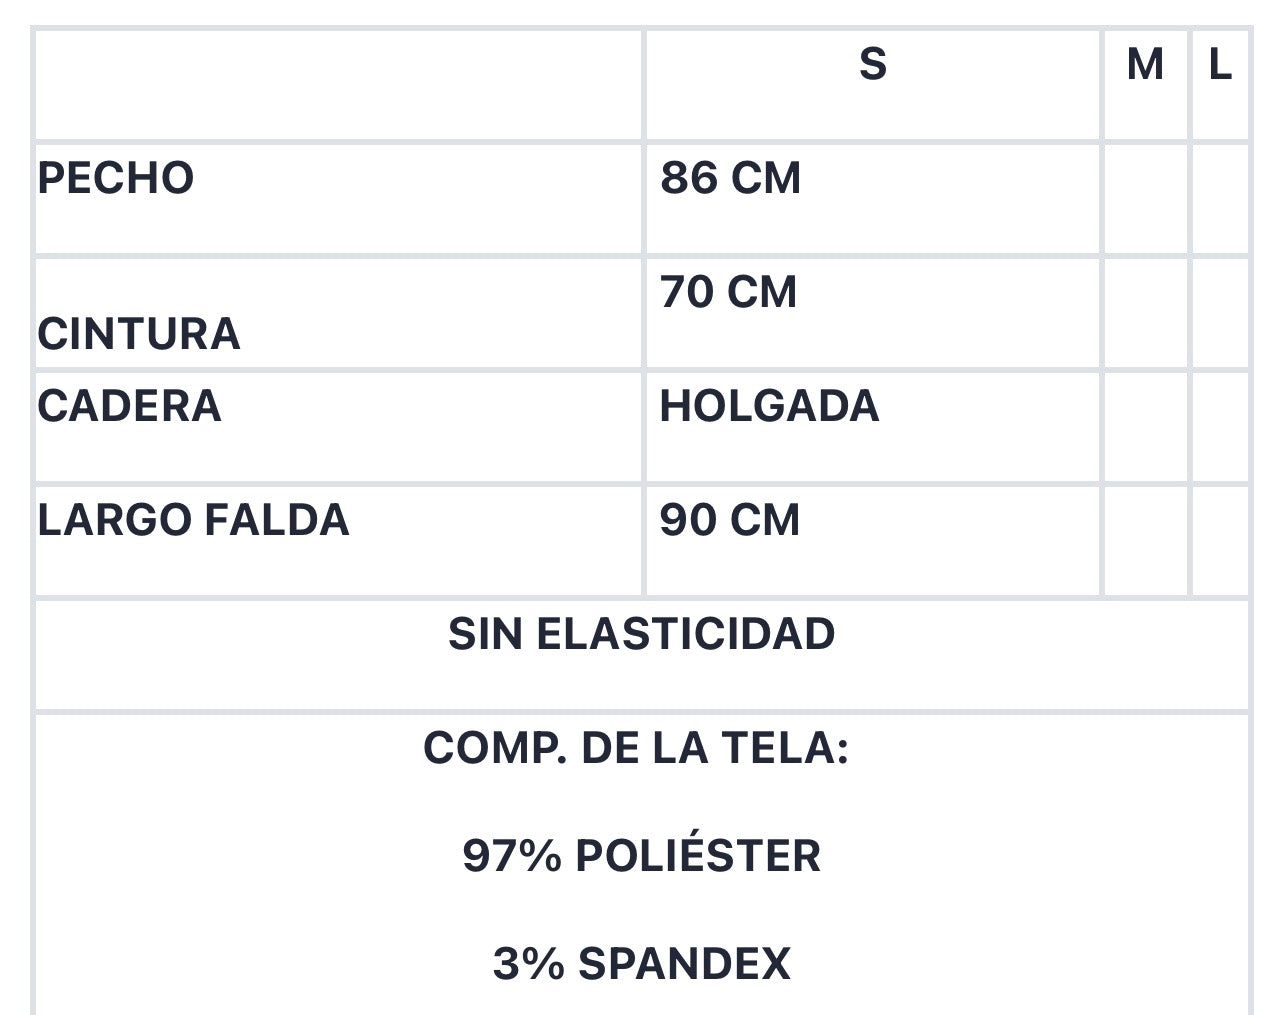Click the LARGO FALDA row label
This screenshot has height=1015, width=1284.
pos(193,520)
